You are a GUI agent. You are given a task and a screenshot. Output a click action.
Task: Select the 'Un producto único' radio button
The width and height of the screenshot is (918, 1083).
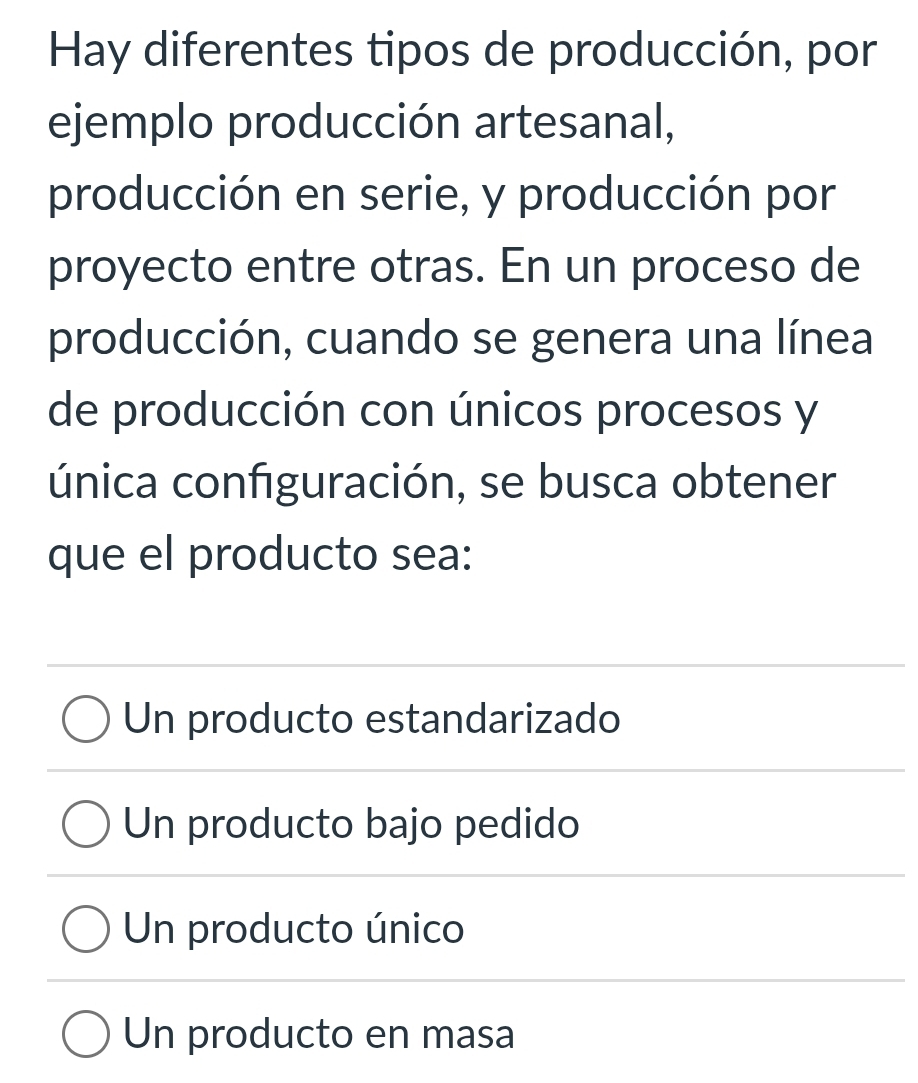(x=86, y=929)
